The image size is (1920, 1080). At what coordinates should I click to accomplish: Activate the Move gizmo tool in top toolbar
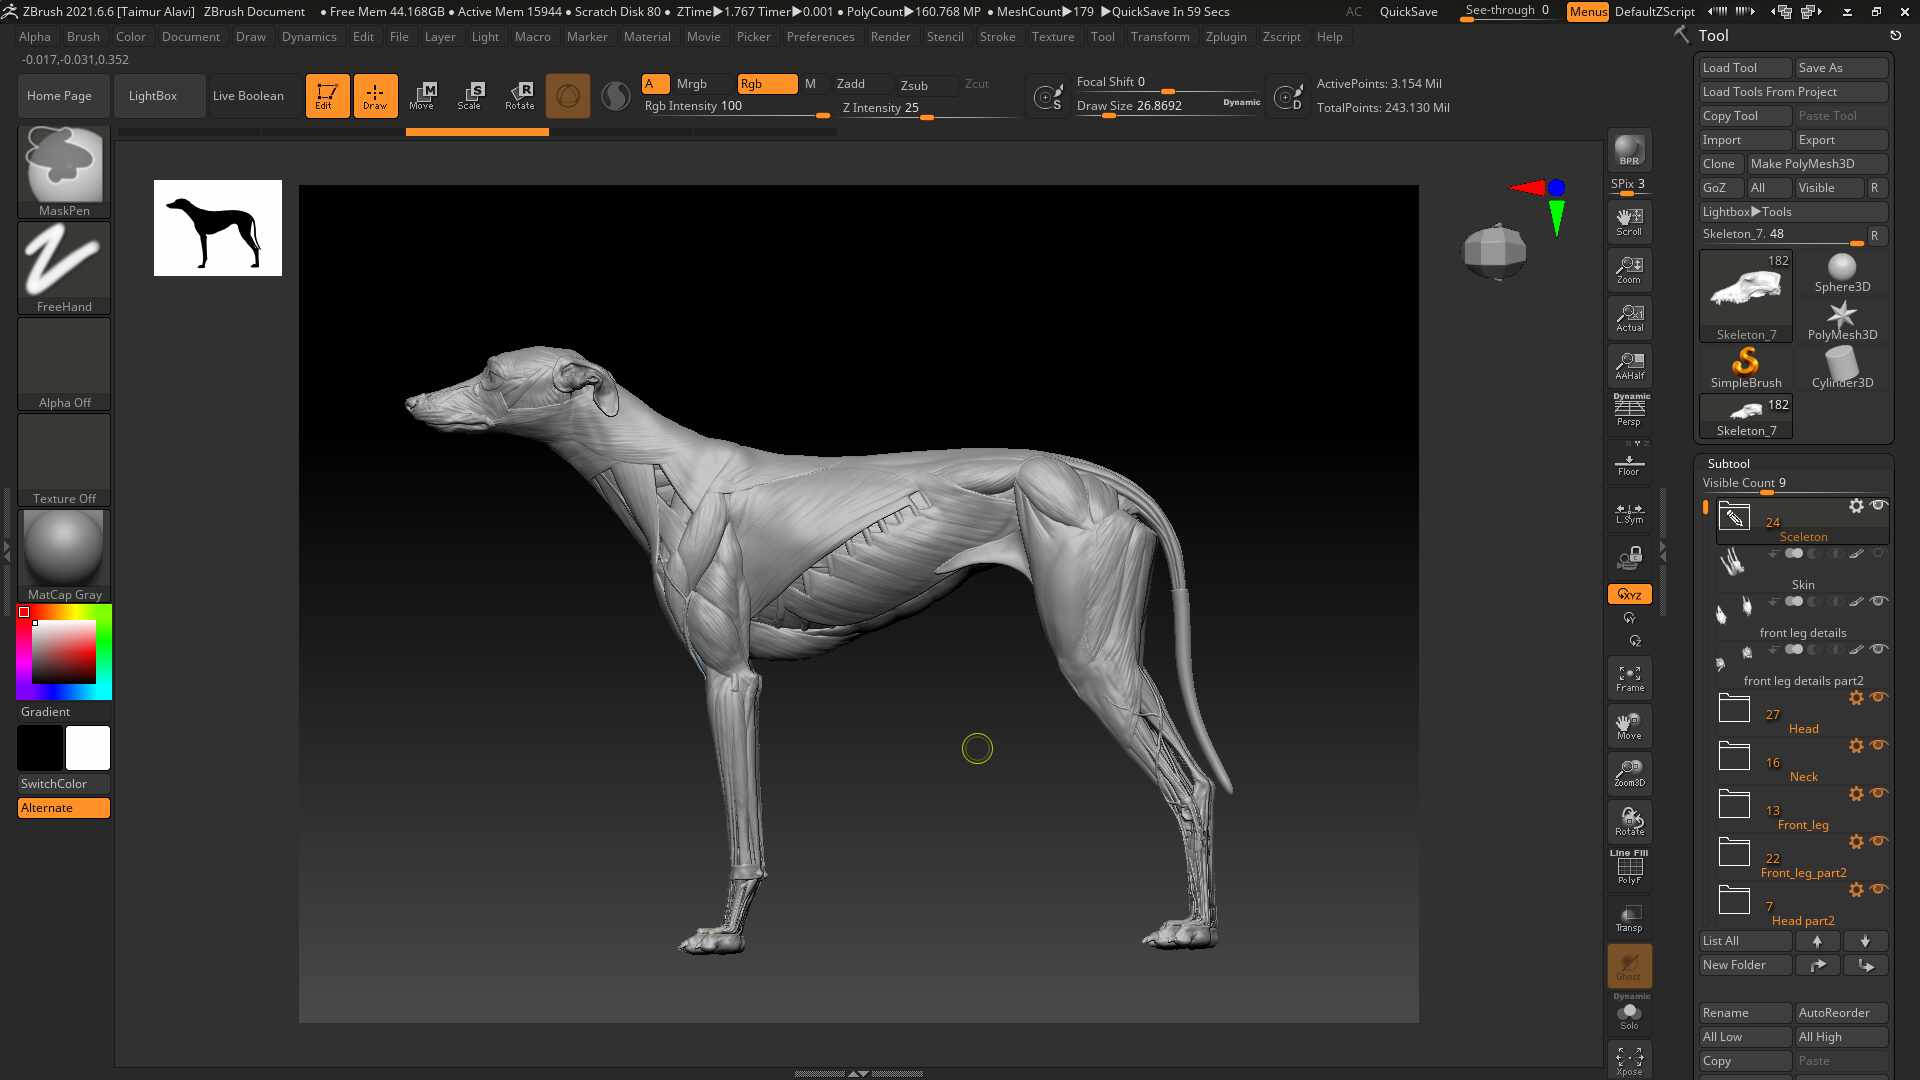coord(422,96)
